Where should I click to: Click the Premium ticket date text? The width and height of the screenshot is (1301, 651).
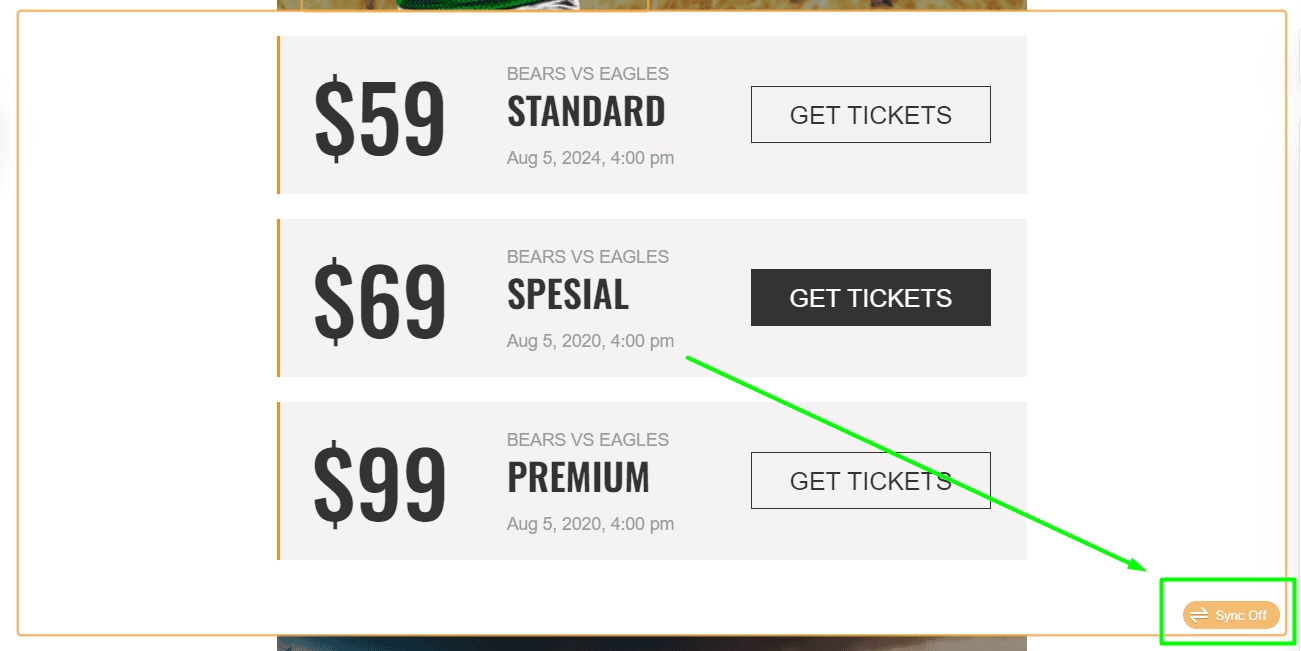590,524
